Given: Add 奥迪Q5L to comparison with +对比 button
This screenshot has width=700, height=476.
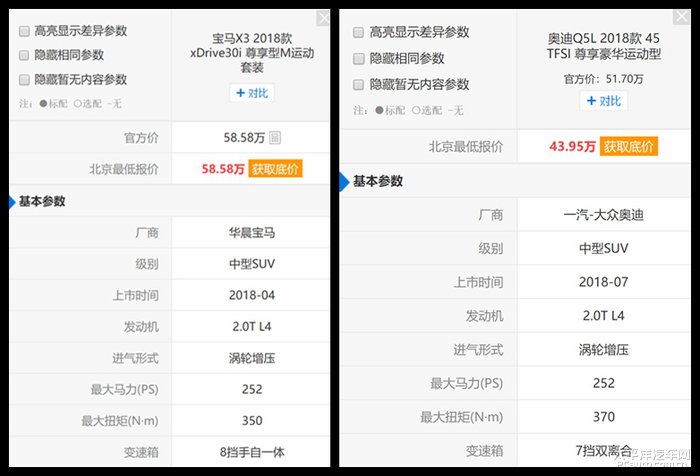Looking at the screenshot, I should pyautogui.click(x=604, y=101).
